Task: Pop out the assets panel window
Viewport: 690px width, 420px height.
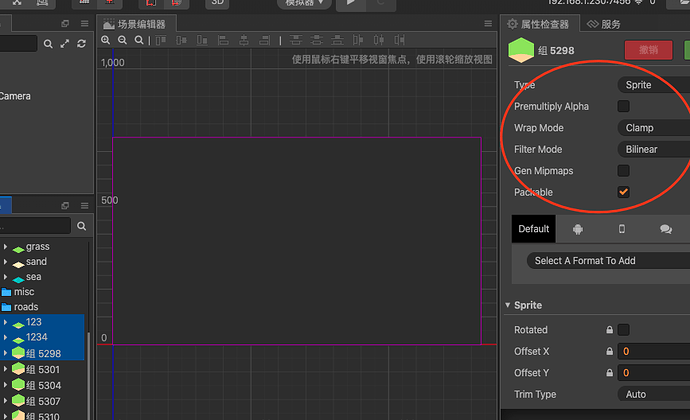Action: [x=65, y=206]
